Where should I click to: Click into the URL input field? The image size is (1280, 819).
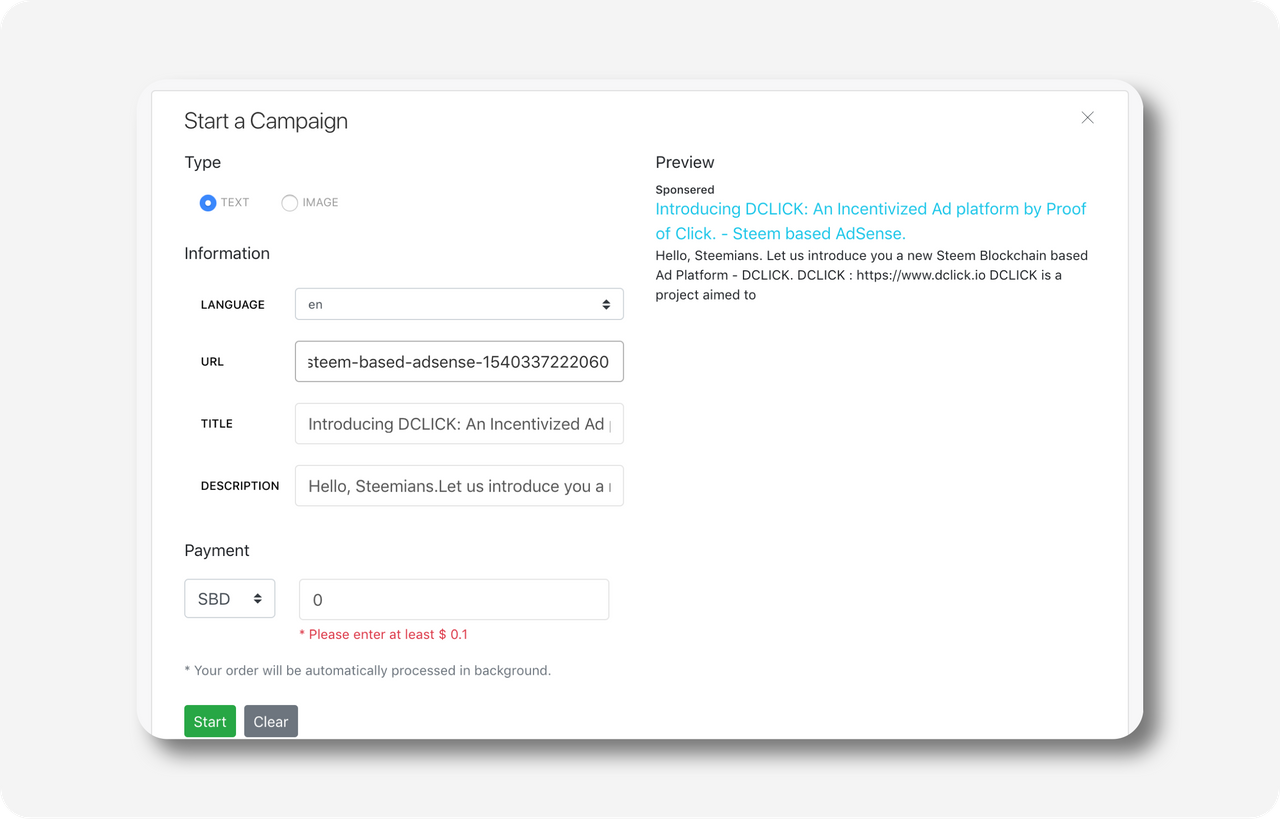(459, 362)
